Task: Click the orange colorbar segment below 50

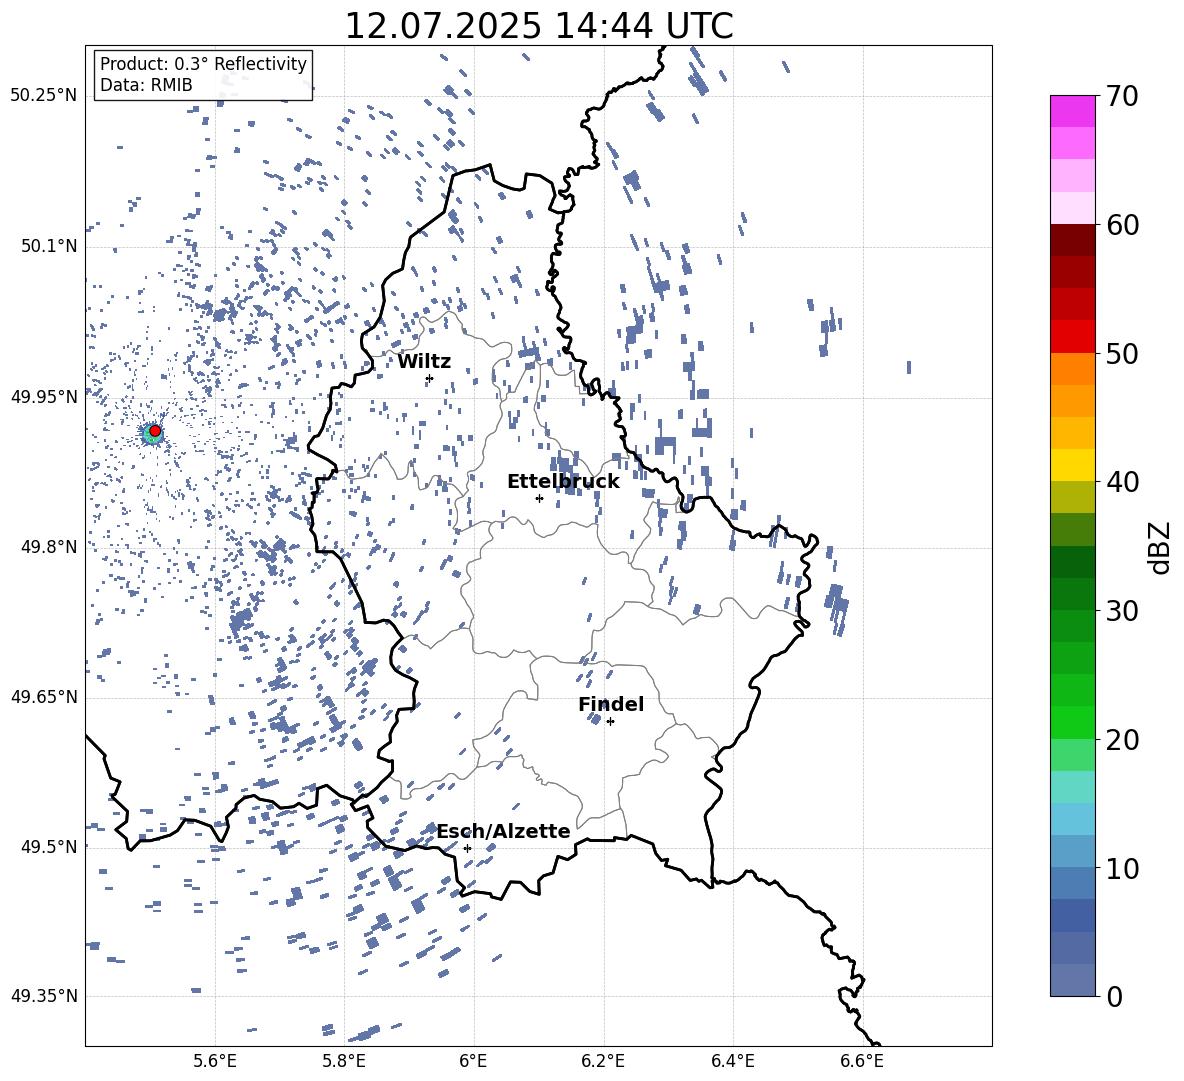Action: pyautogui.click(x=1072, y=369)
